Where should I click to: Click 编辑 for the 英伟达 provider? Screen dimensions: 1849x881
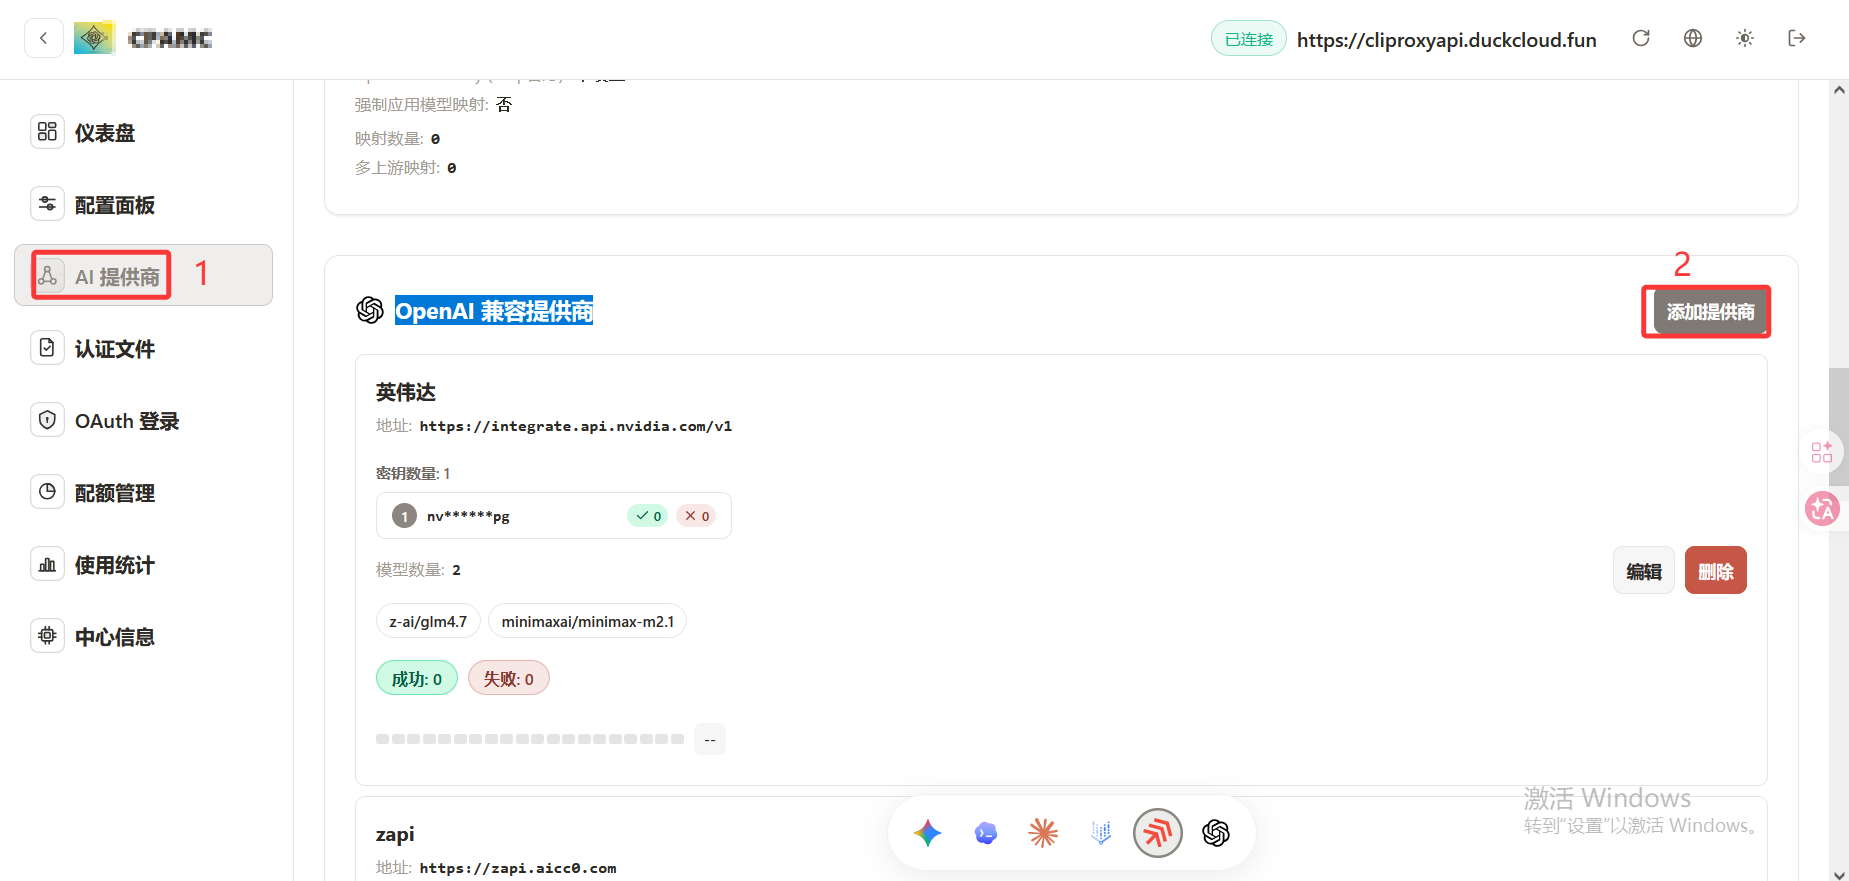(1644, 570)
